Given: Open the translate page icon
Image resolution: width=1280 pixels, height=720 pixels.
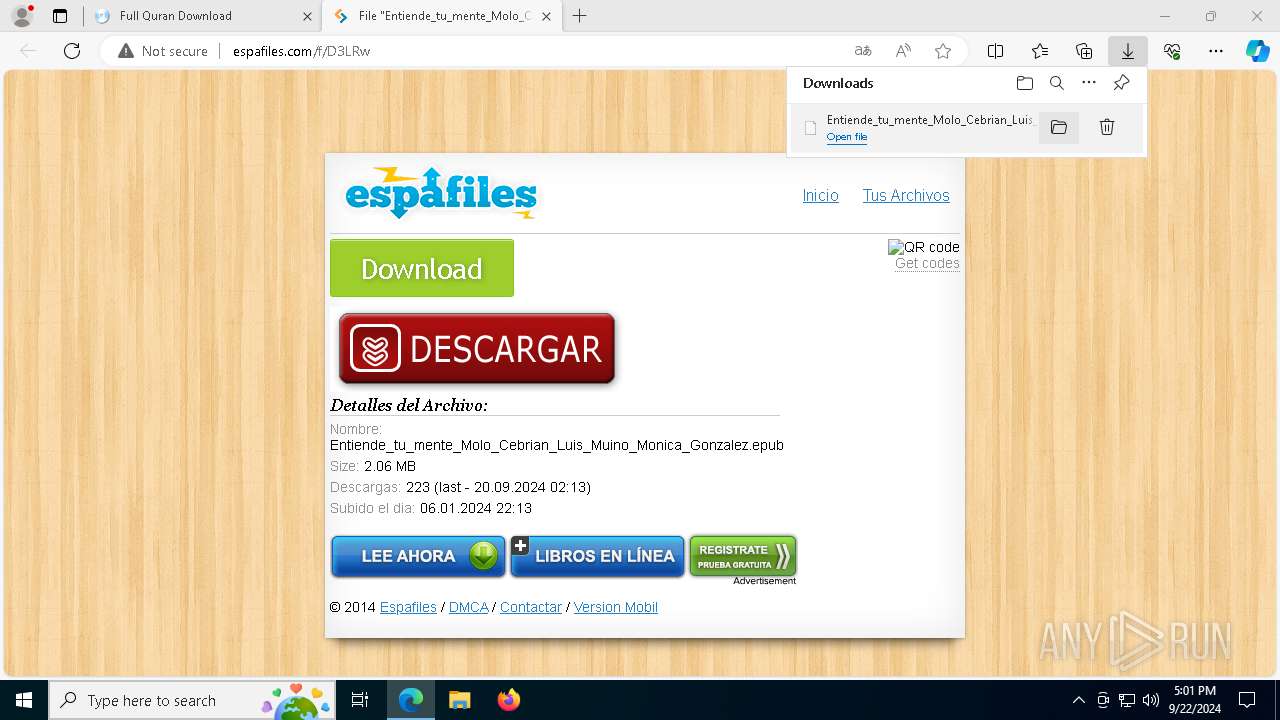Looking at the screenshot, I should pyautogui.click(x=863, y=51).
